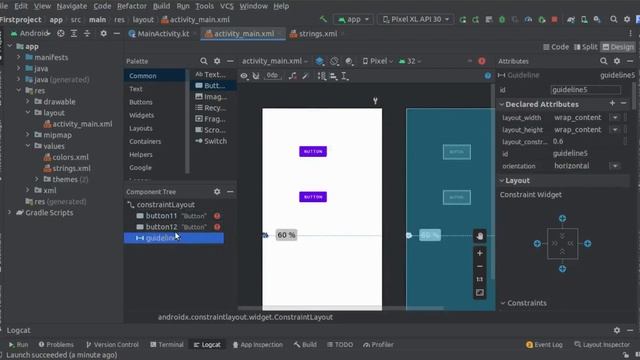Click the Select Design Surface layers icon
This screenshot has width=640, height=360.
[x=320, y=61]
